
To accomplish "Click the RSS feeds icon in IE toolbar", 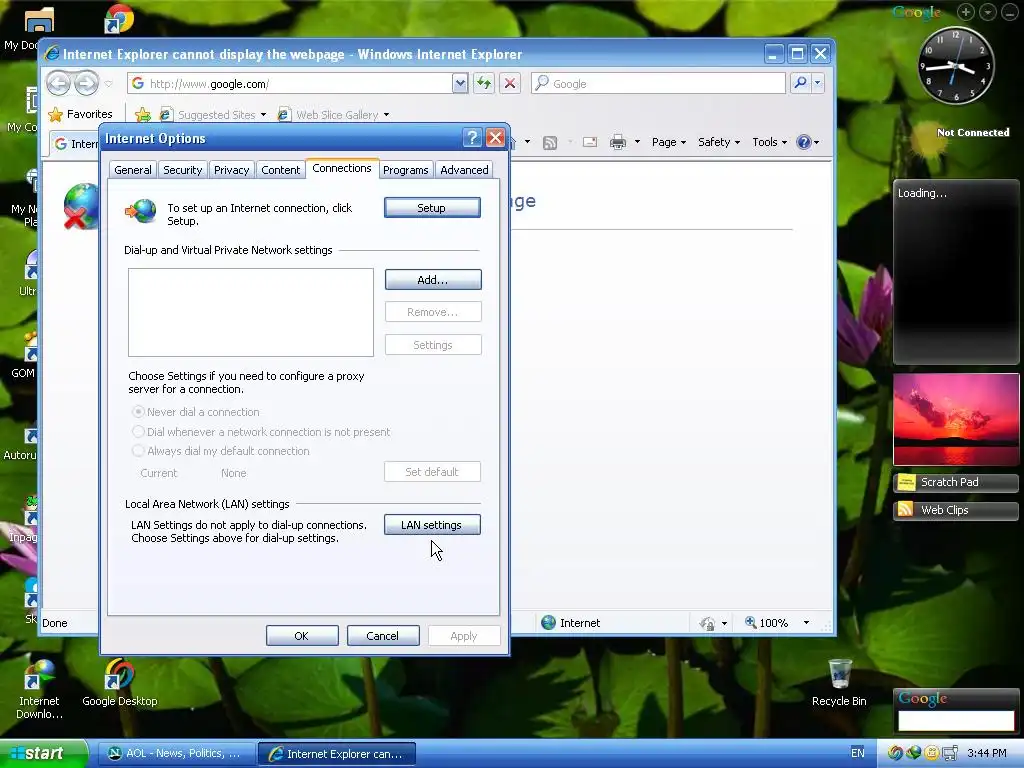I will point(550,142).
